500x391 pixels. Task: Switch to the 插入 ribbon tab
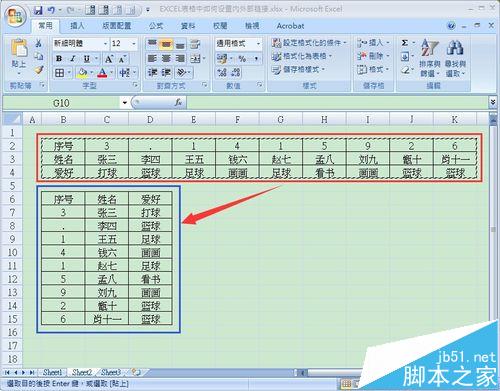(x=77, y=26)
